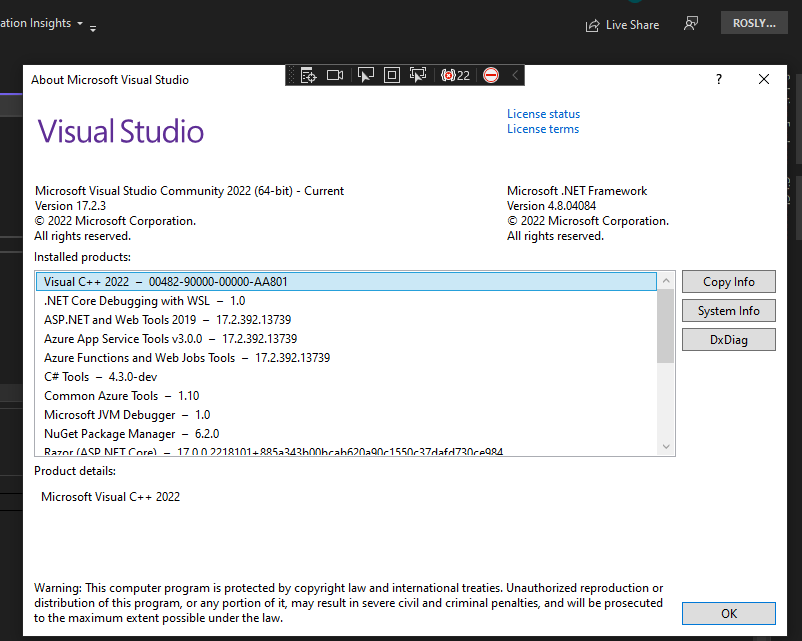Toggle the display layout adorners icon
802x641 pixels.
391,74
